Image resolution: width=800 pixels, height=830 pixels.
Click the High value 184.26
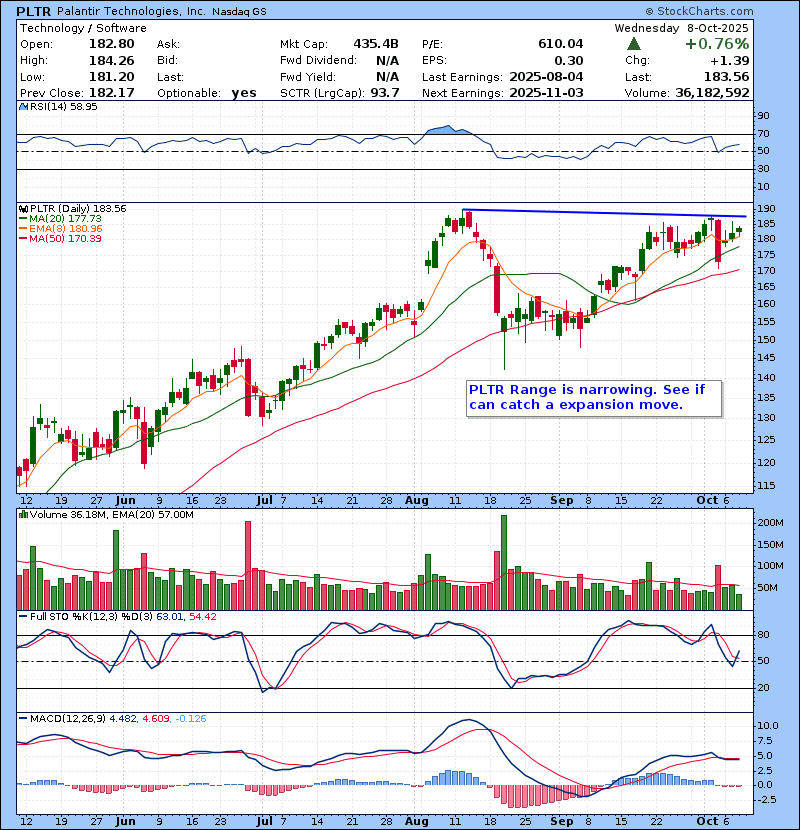[112, 60]
